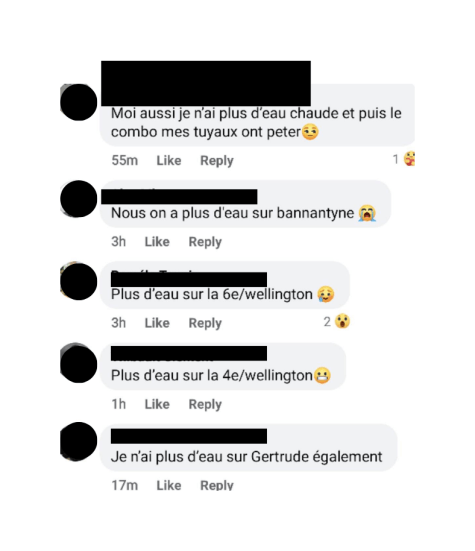Viewport: 475px width, 551px height.
Task: Reply to the tuyaux ont peter comment
Action: 217,161
